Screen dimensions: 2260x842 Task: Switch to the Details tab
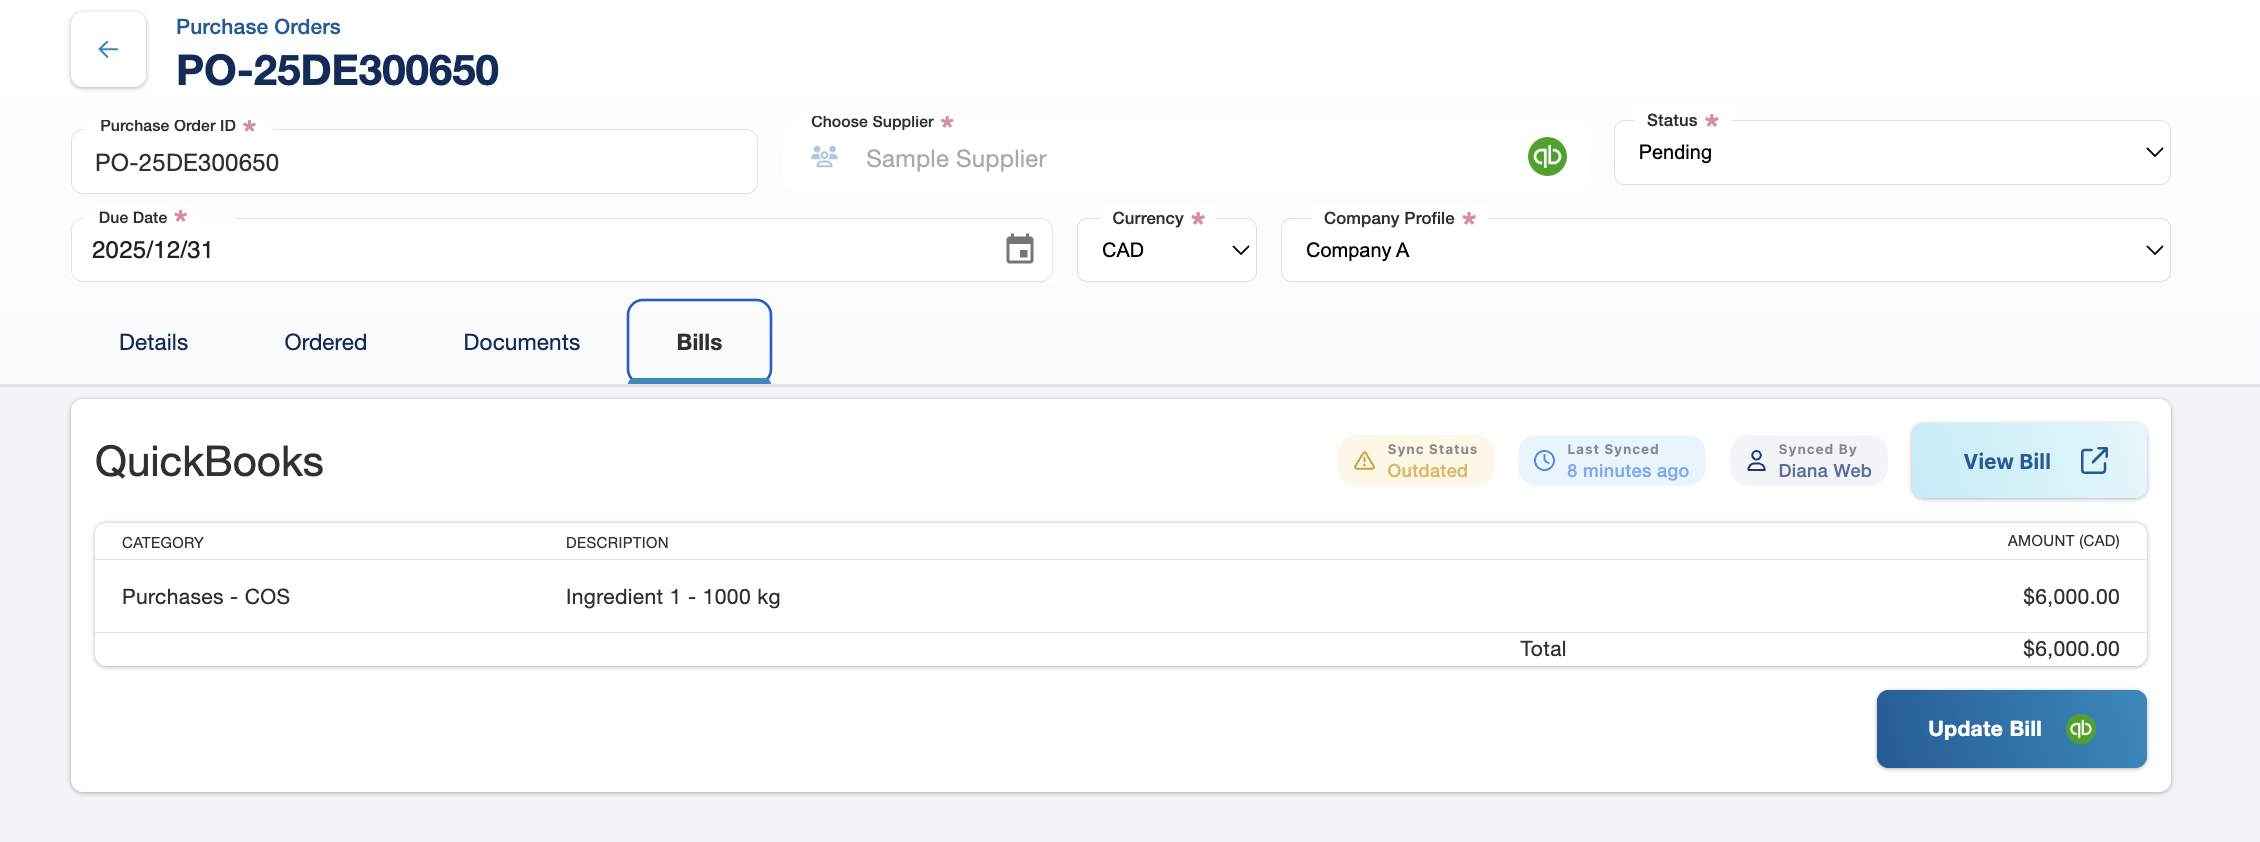[153, 342]
